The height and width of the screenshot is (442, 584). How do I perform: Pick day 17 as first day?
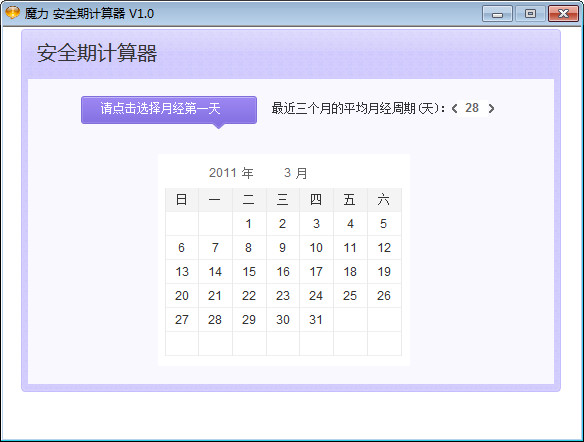click(316, 271)
